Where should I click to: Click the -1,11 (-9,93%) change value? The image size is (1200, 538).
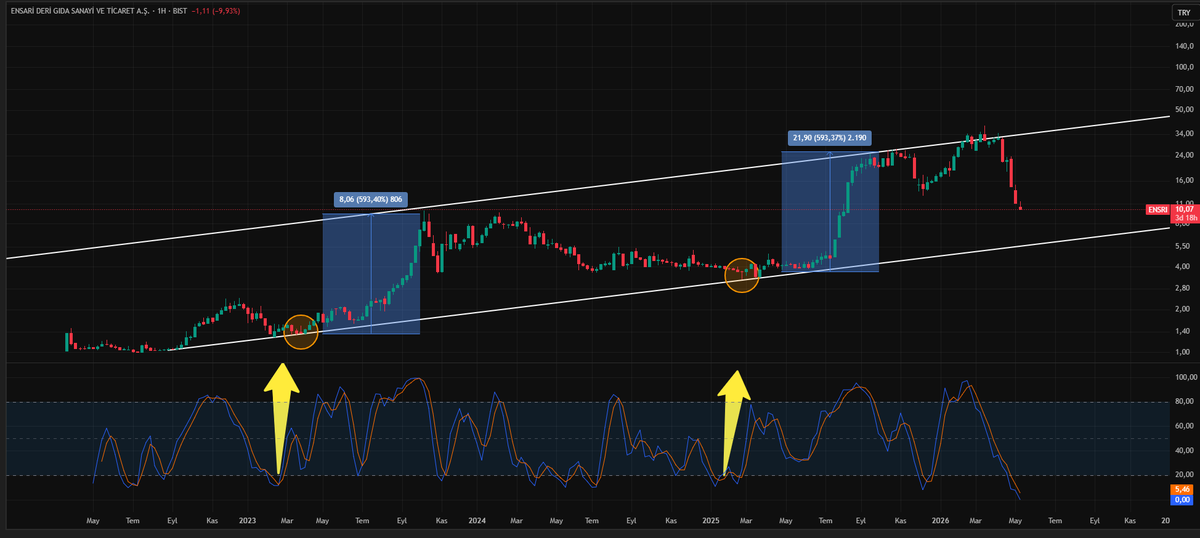coord(218,11)
